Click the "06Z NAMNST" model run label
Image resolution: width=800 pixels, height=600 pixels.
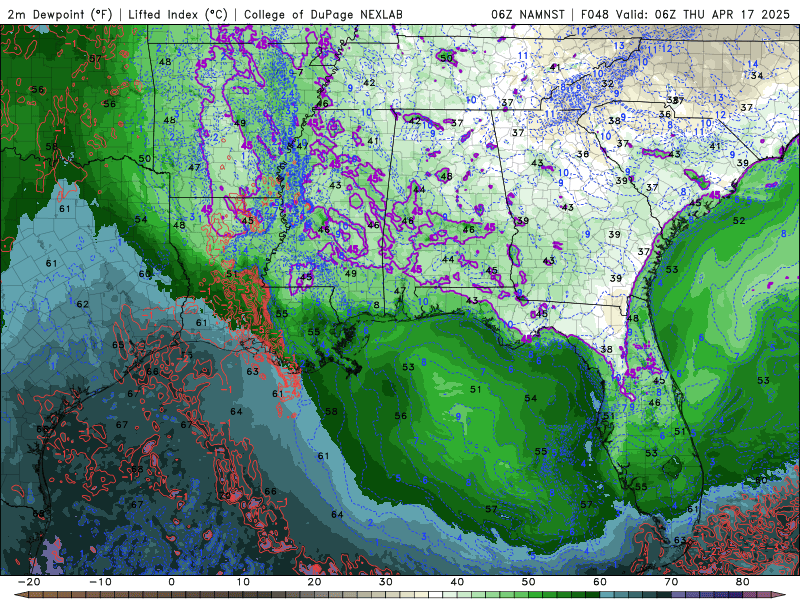pos(528,15)
